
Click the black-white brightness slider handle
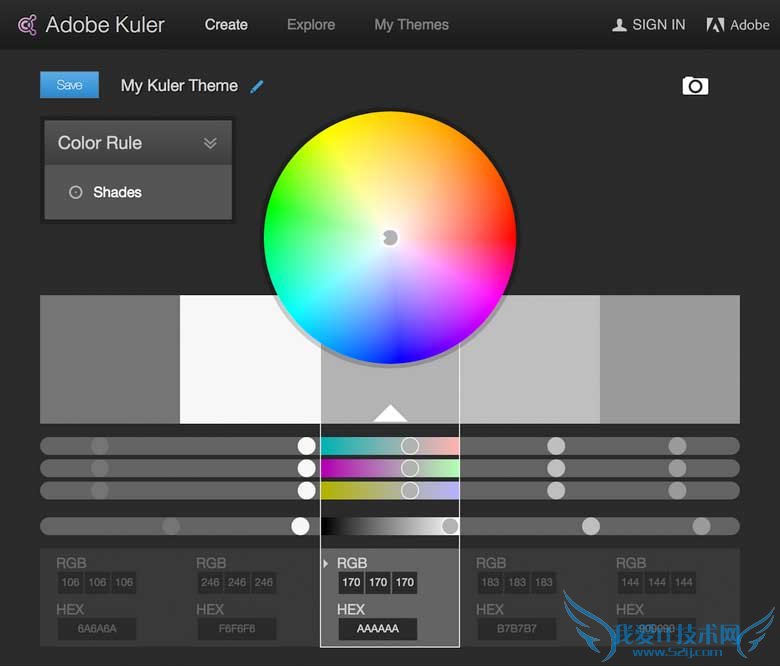pos(450,526)
